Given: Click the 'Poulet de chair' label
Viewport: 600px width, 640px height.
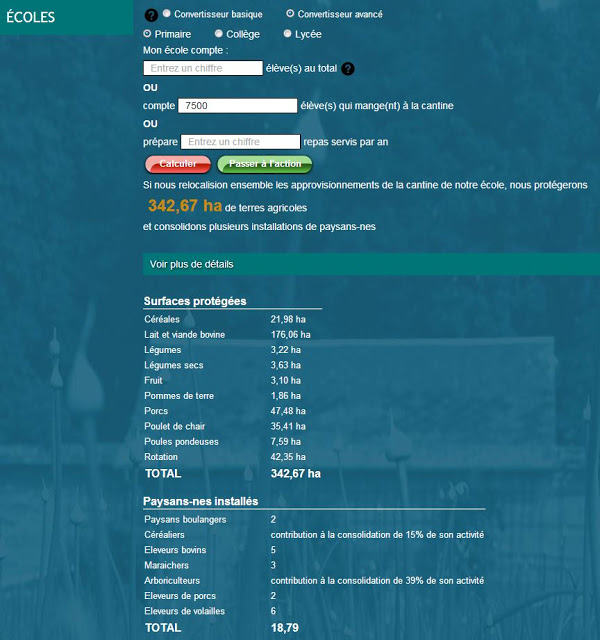Looking at the screenshot, I should tap(175, 427).
